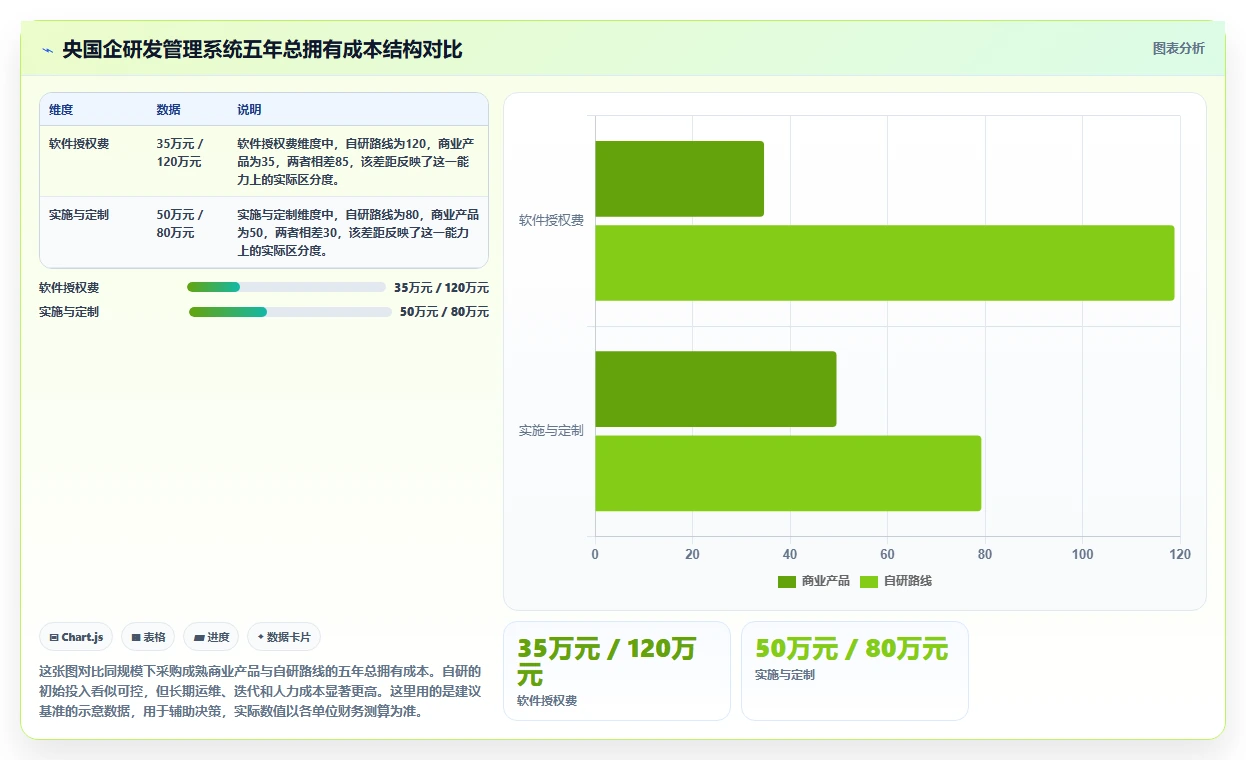
Task: Click the 实施与定制 y-axis label in chart
Action: point(551,431)
